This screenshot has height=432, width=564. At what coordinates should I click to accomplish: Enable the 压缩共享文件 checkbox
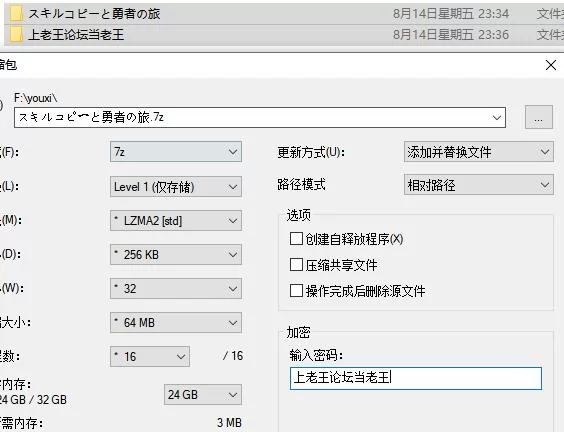[x=296, y=264]
